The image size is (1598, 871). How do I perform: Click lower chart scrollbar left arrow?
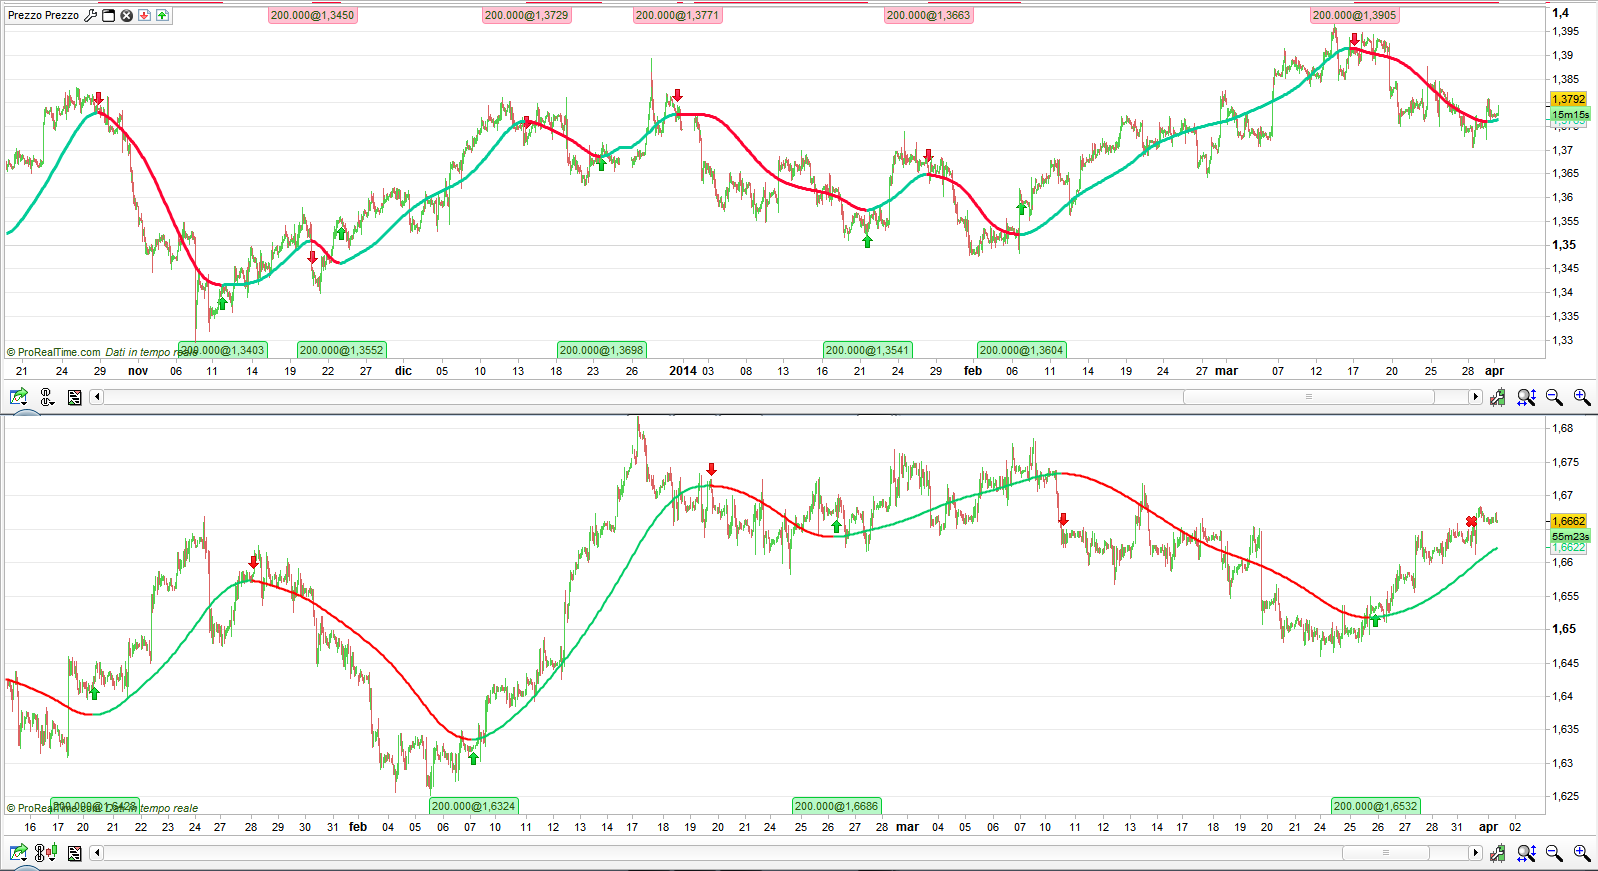(97, 853)
